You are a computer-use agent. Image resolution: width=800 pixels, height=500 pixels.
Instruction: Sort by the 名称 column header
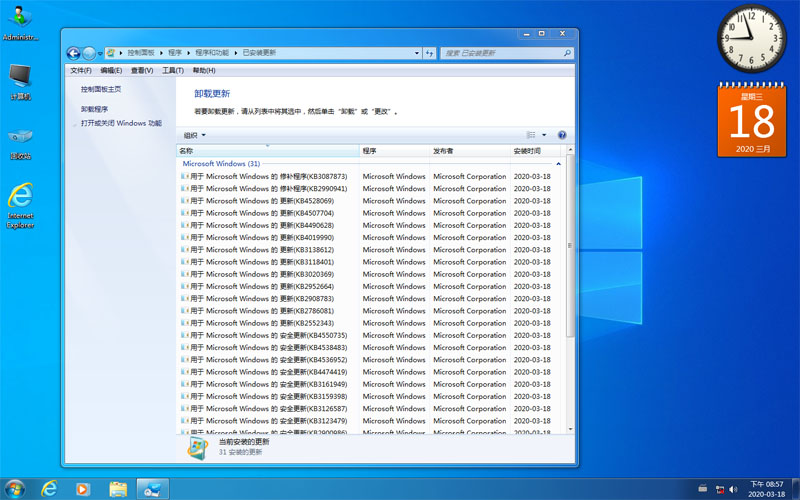pyautogui.click(x=268, y=151)
